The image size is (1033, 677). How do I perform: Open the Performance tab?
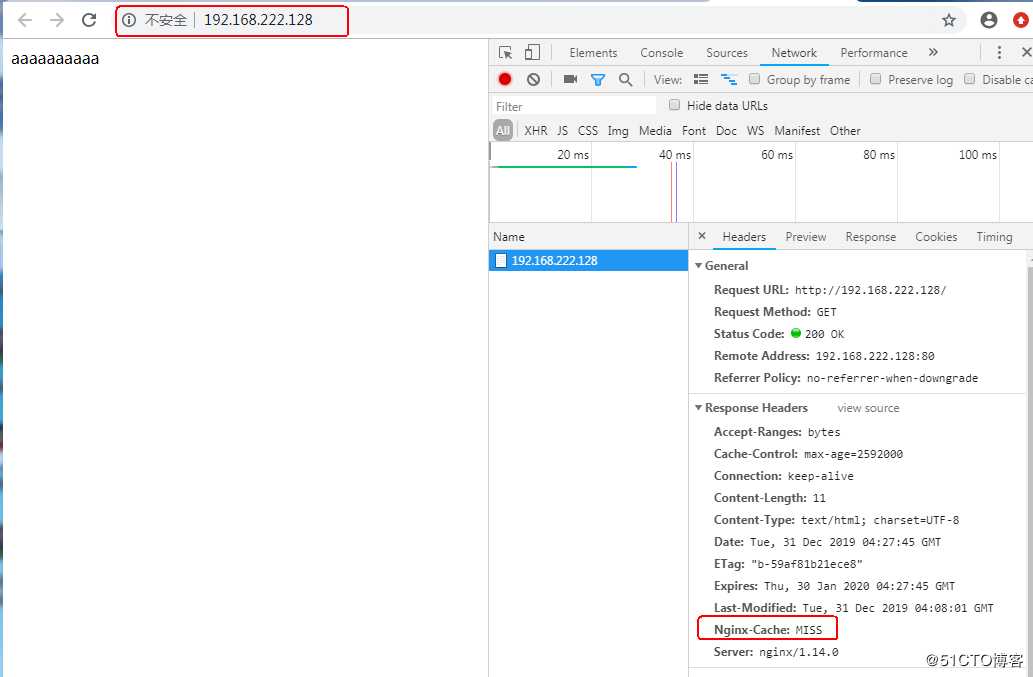(x=874, y=53)
